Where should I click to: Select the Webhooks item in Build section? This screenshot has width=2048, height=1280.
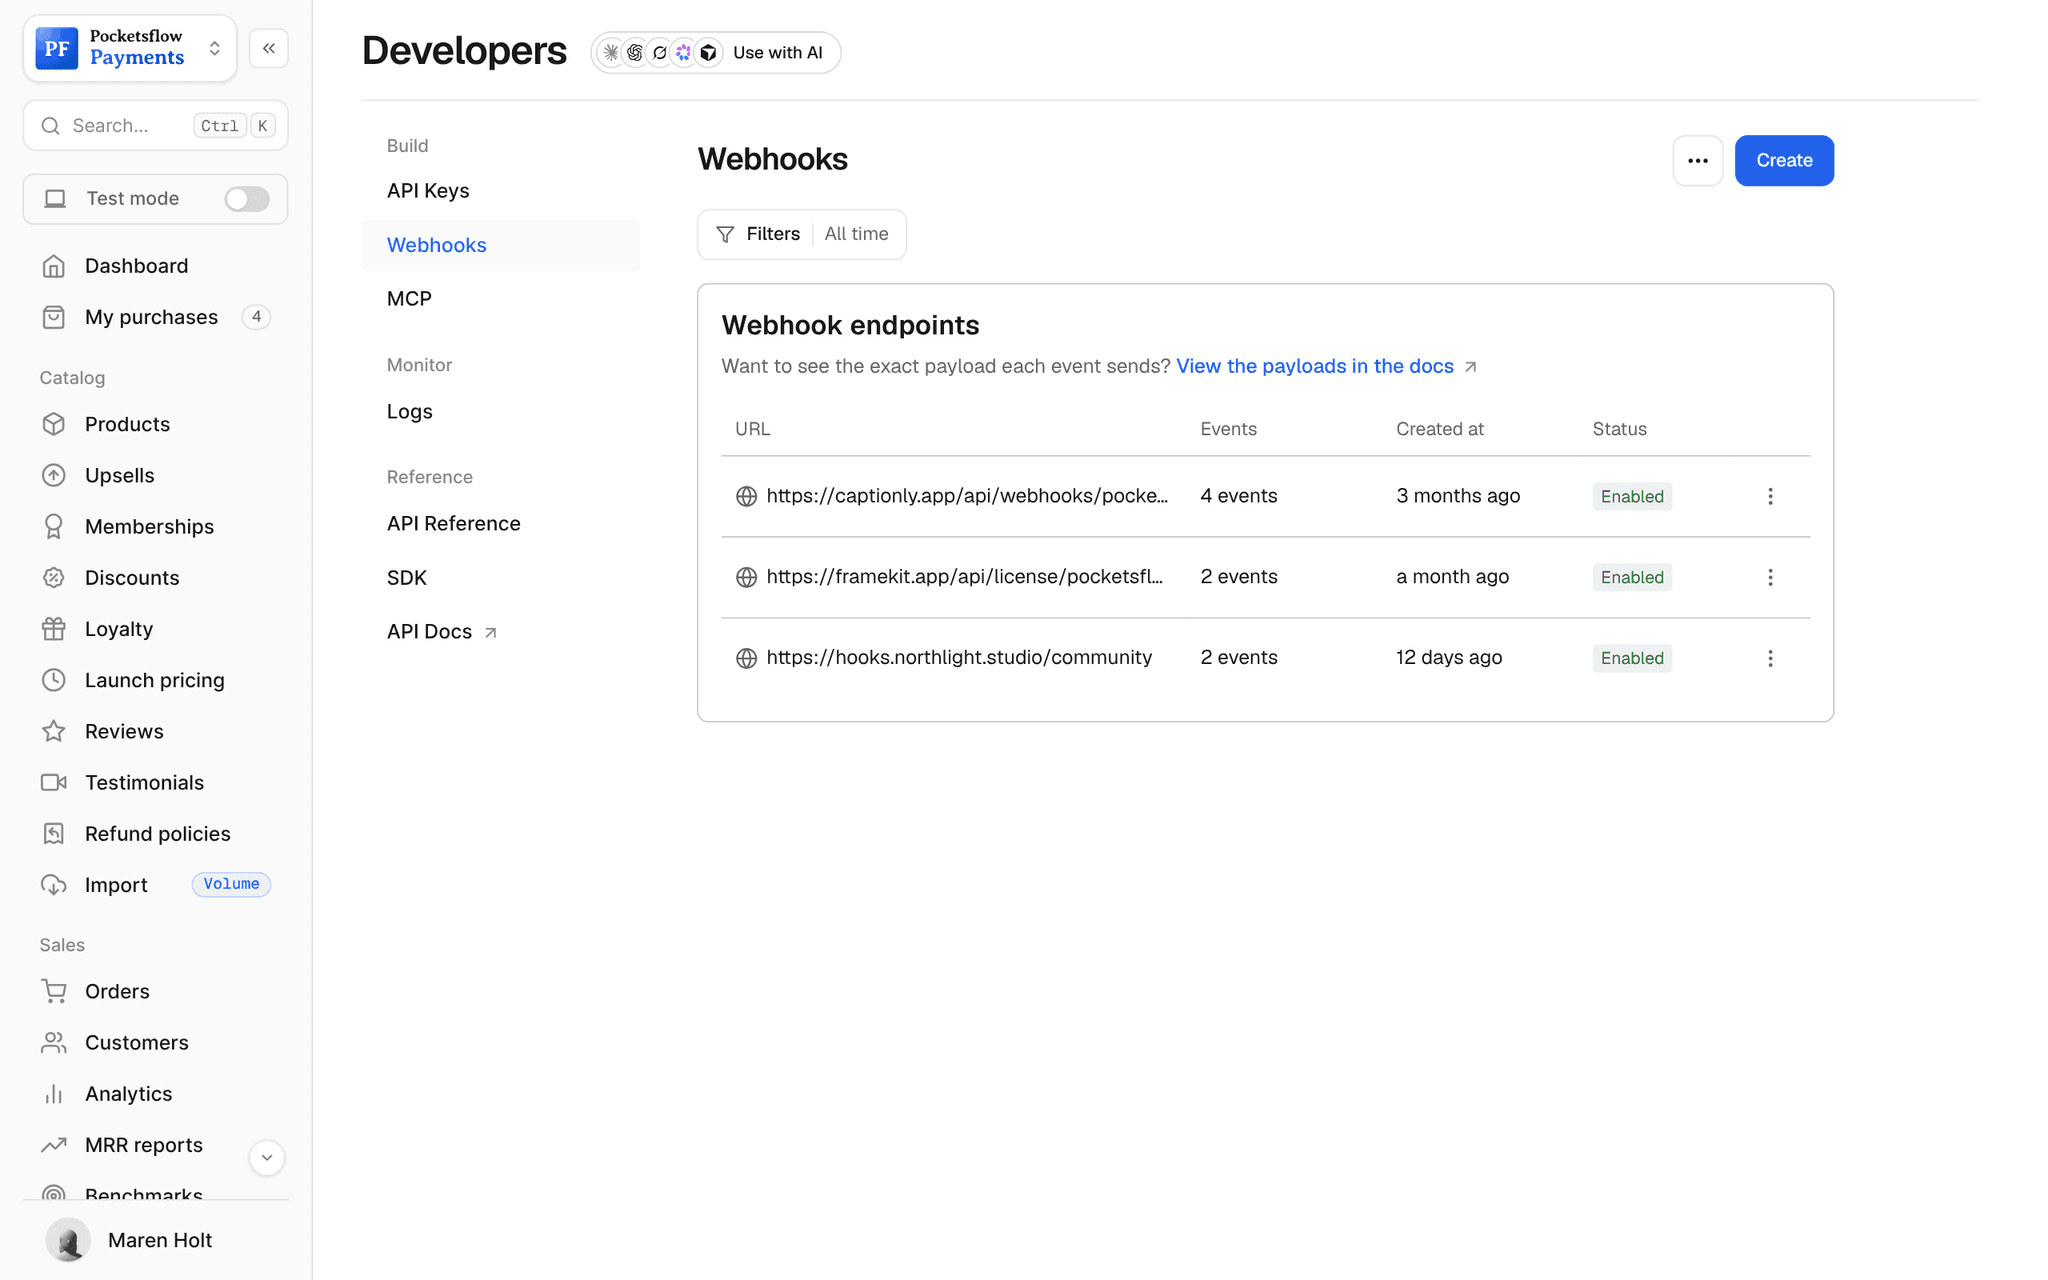coord(501,245)
